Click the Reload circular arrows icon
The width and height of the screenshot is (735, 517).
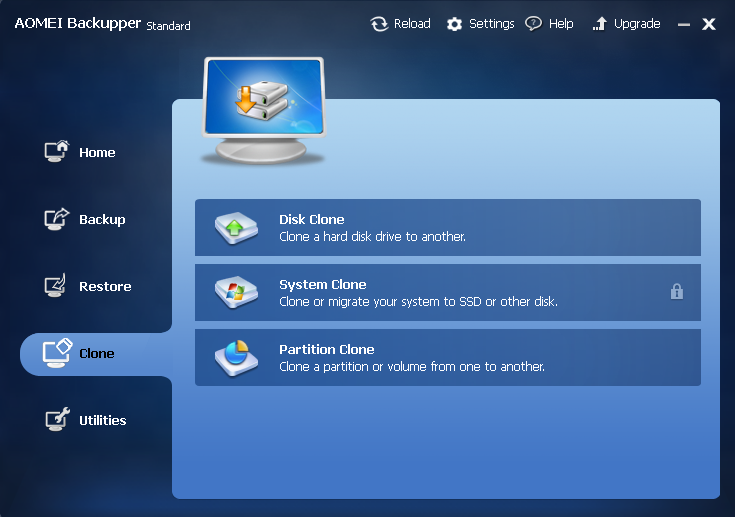point(379,24)
